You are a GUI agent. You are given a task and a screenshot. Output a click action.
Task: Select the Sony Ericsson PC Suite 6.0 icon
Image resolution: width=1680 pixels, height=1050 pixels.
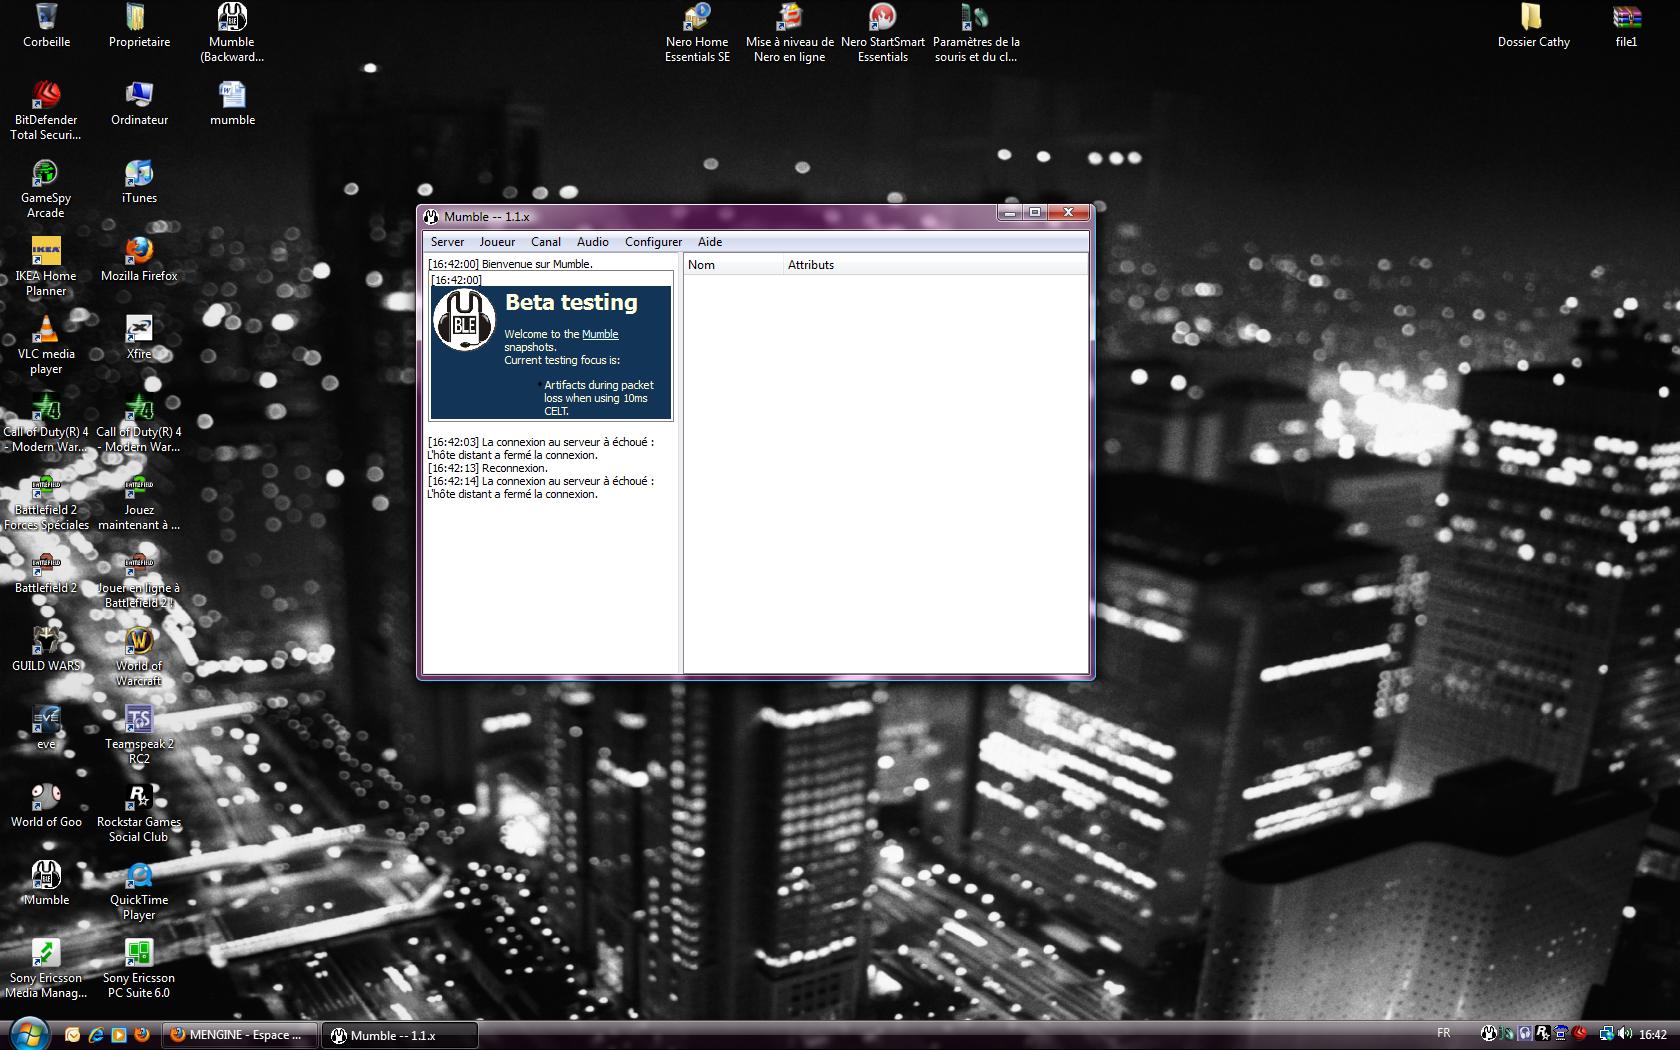(139, 968)
